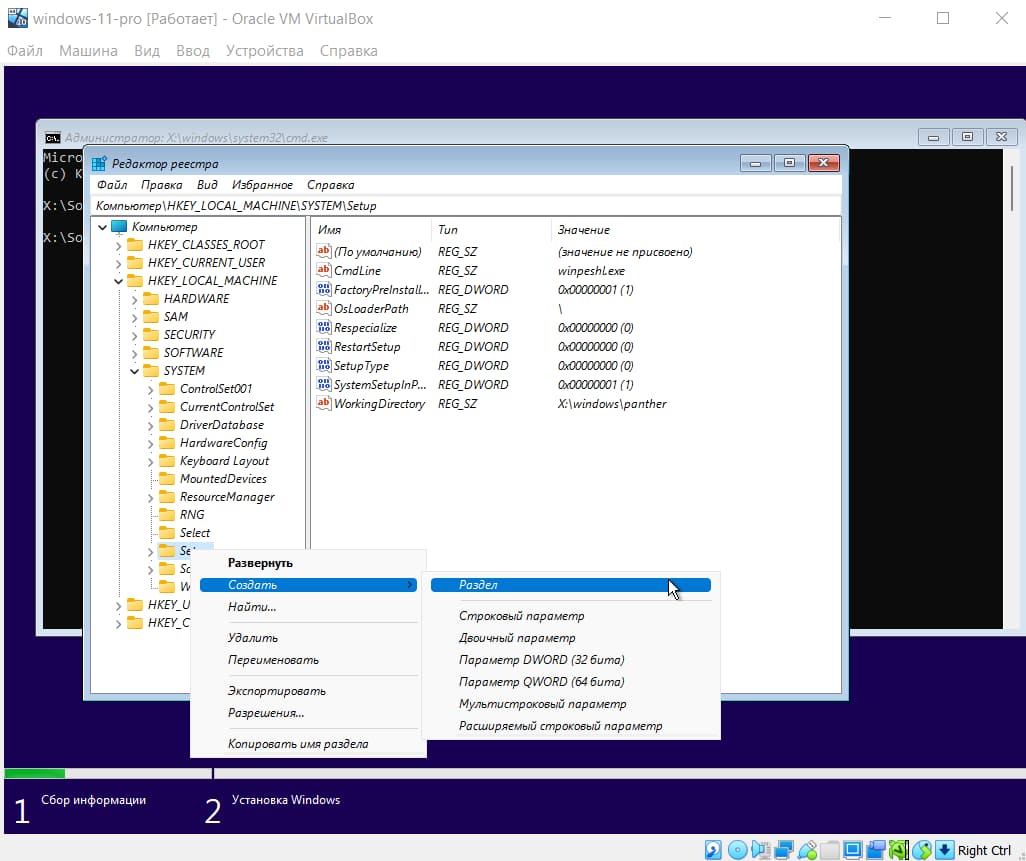Expand the SECURITY key arrow
The image size is (1026, 861).
pyautogui.click(x=134, y=335)
